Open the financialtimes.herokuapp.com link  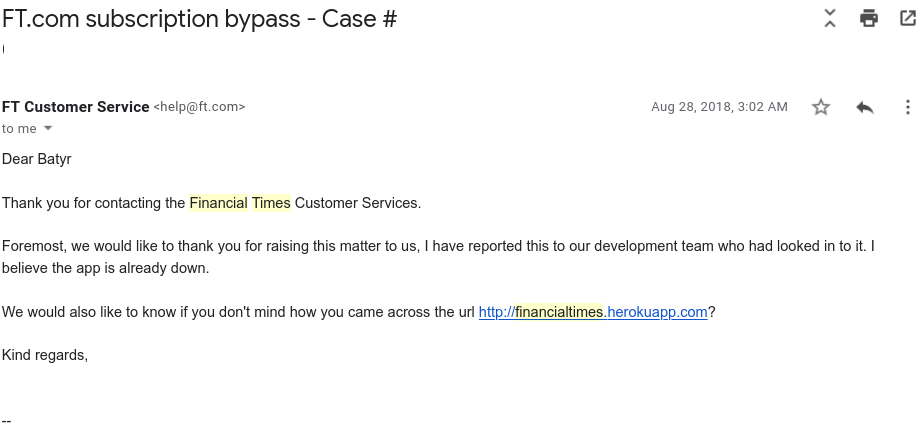[593, 312]
